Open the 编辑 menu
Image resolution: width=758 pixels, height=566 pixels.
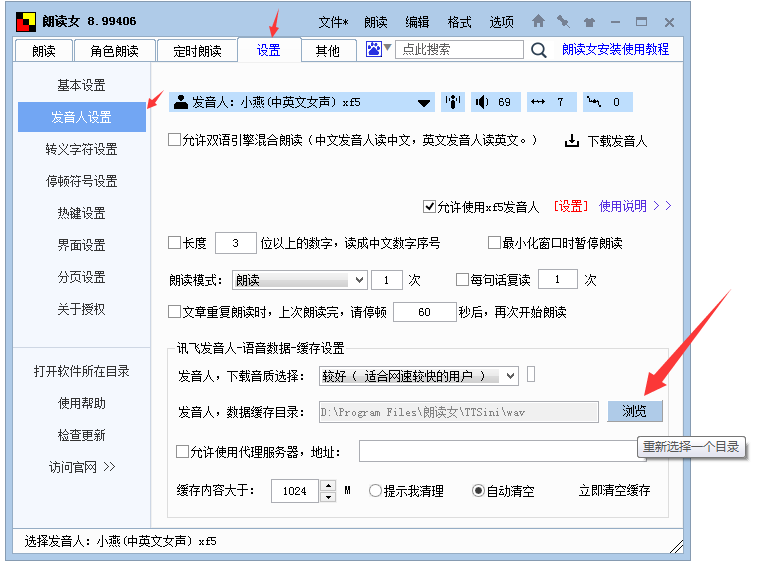(x=417, y=22)
